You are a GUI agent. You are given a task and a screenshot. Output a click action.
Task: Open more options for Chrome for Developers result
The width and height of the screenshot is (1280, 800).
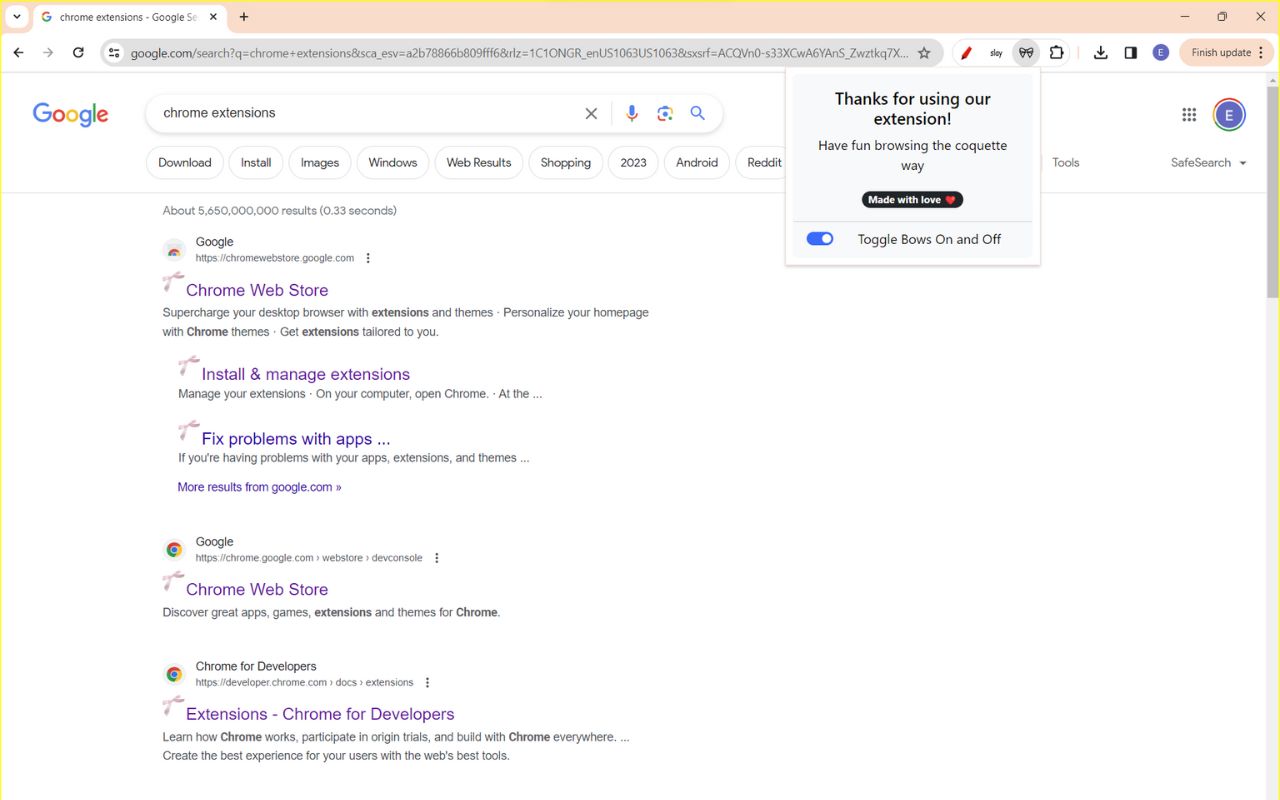427,683
